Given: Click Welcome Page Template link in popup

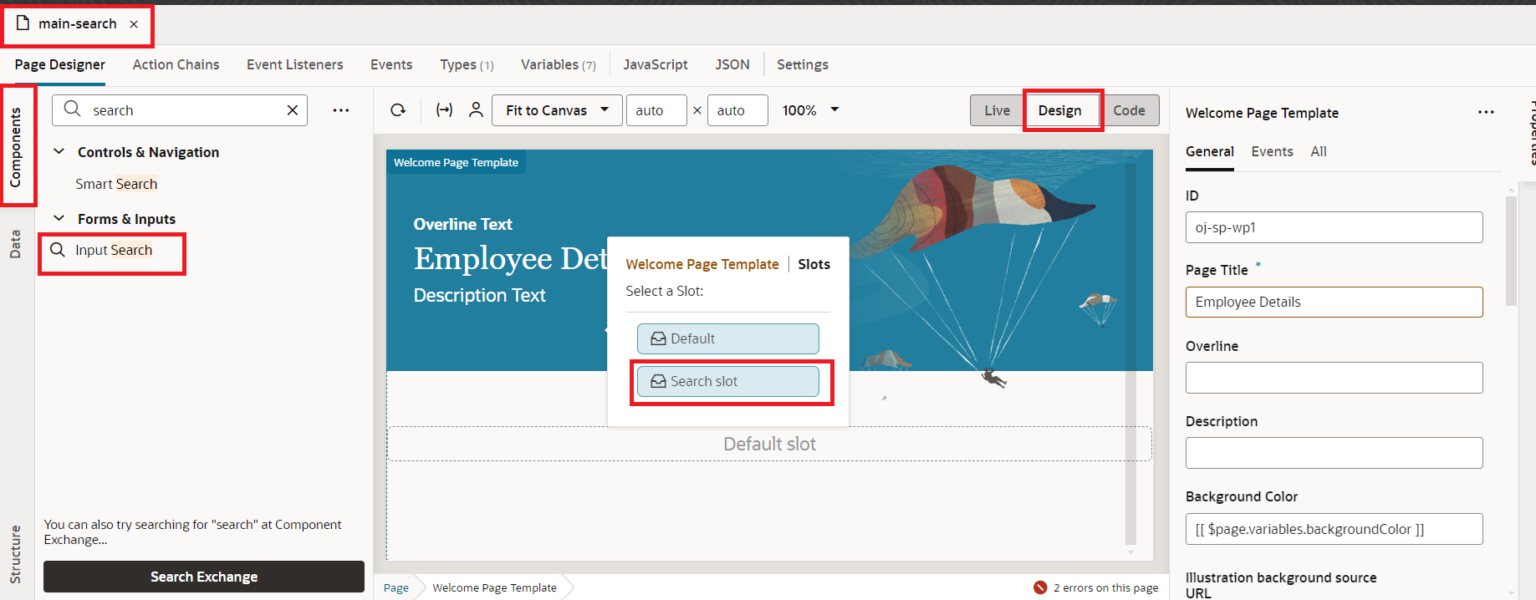Looking at the screenshot, I should click(702, 264).
